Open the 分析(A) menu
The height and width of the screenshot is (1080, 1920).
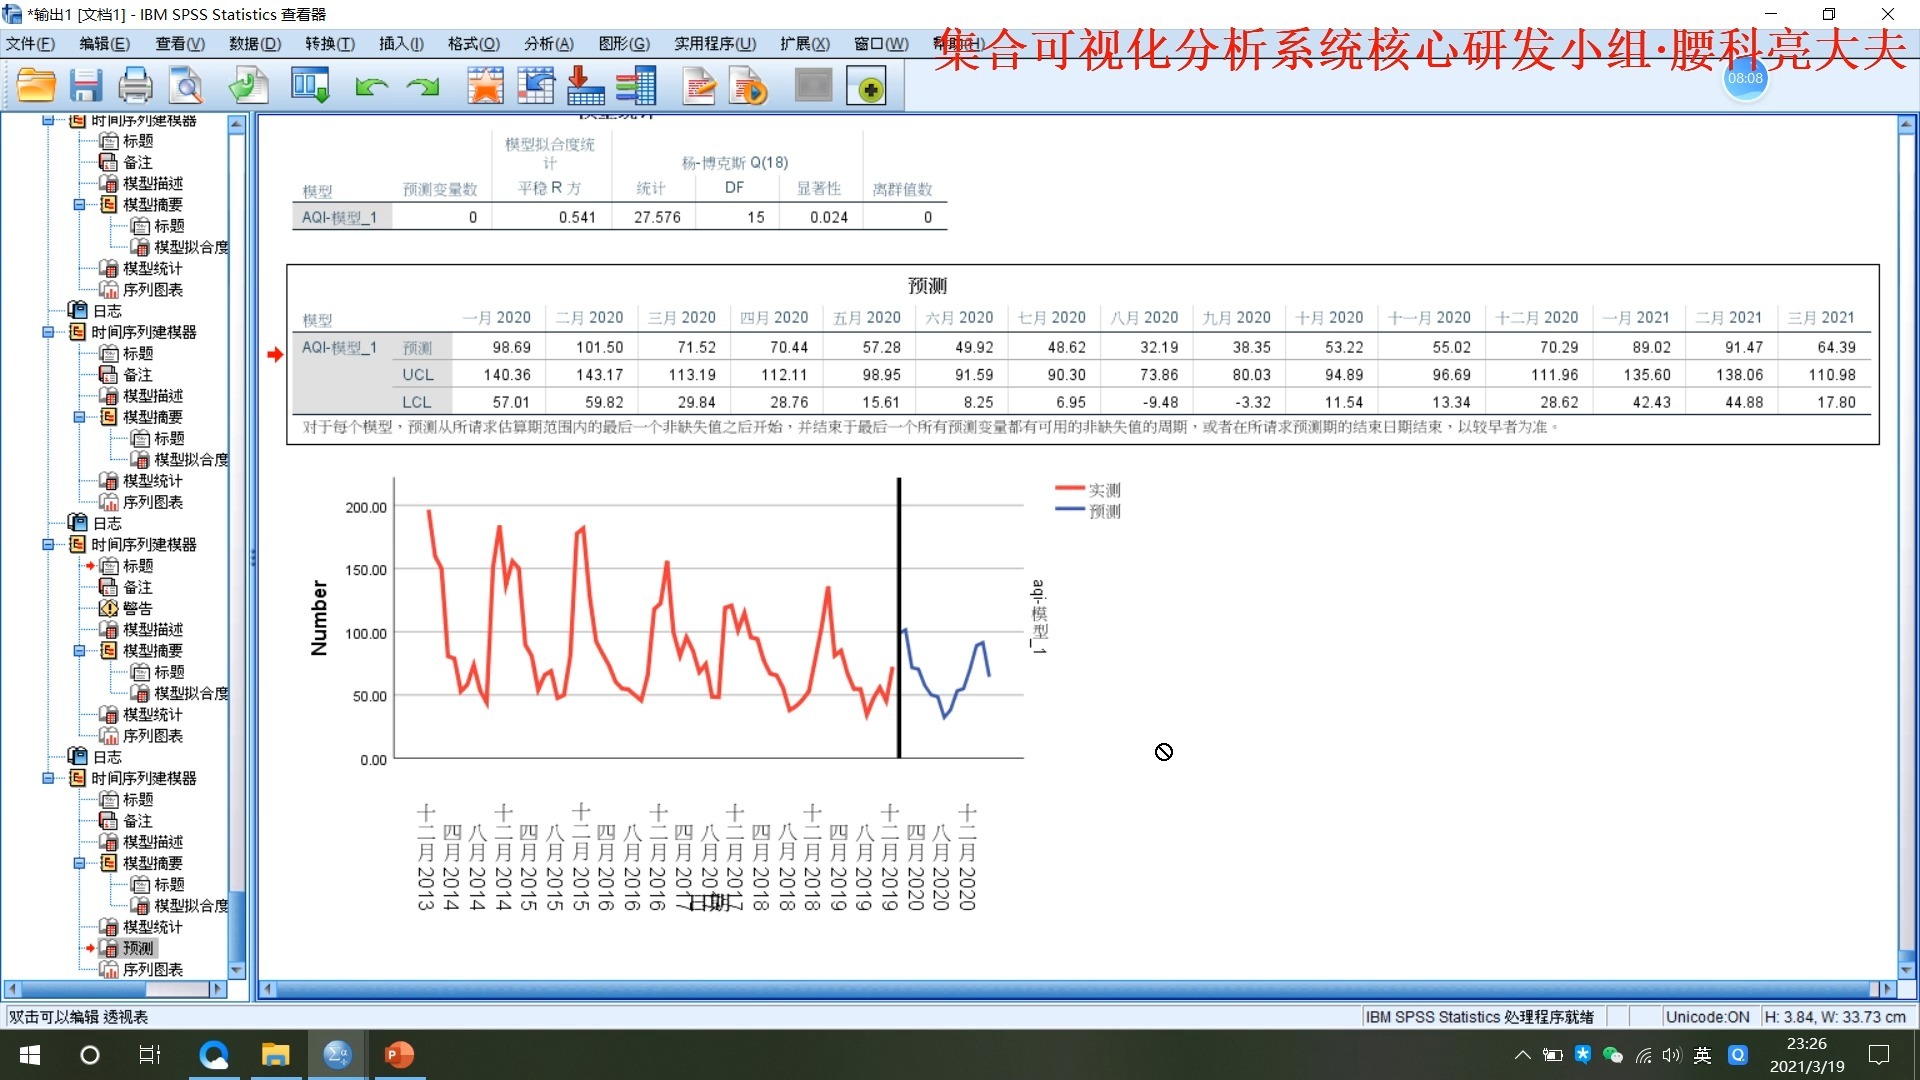(548, 44)
